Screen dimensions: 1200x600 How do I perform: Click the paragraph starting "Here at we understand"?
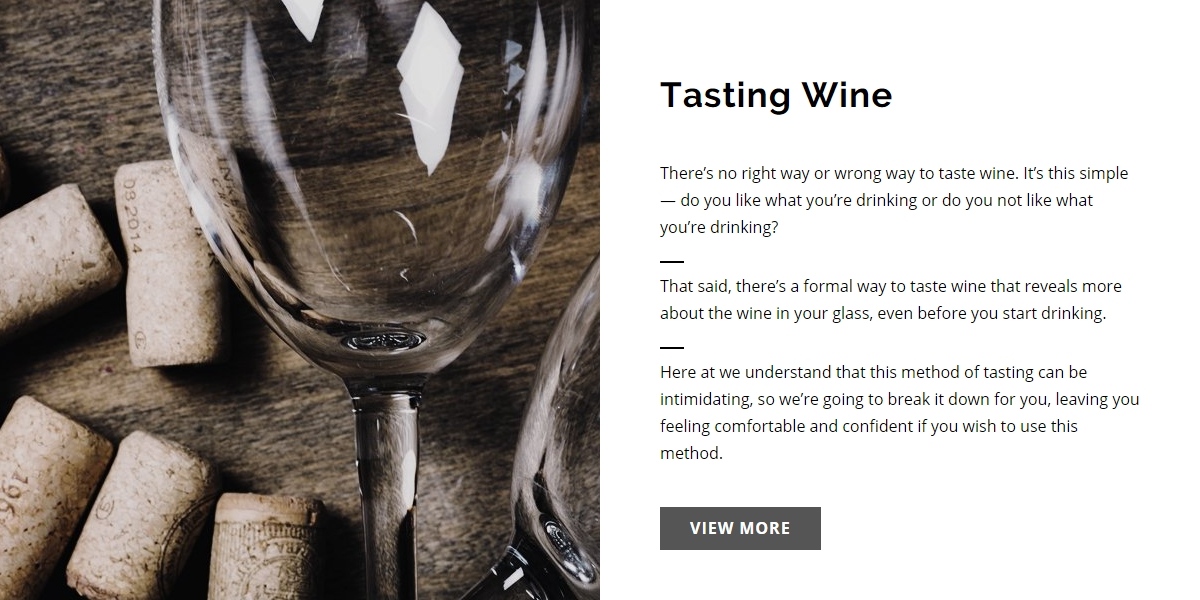pos(899,412)
